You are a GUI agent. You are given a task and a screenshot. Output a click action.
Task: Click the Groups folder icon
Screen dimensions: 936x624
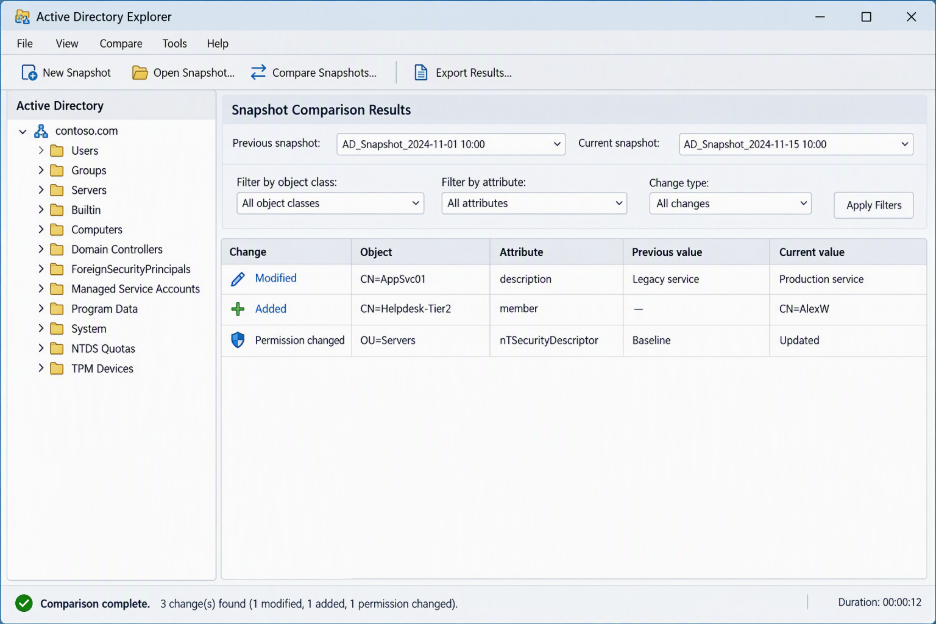click(57, 170)
